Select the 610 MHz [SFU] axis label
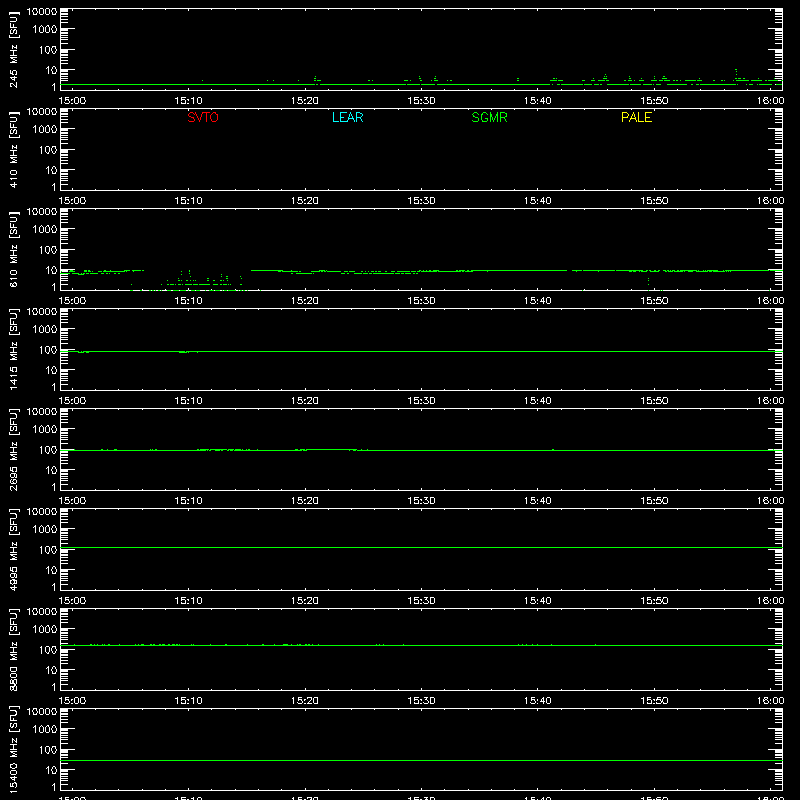 click(14, 250)
